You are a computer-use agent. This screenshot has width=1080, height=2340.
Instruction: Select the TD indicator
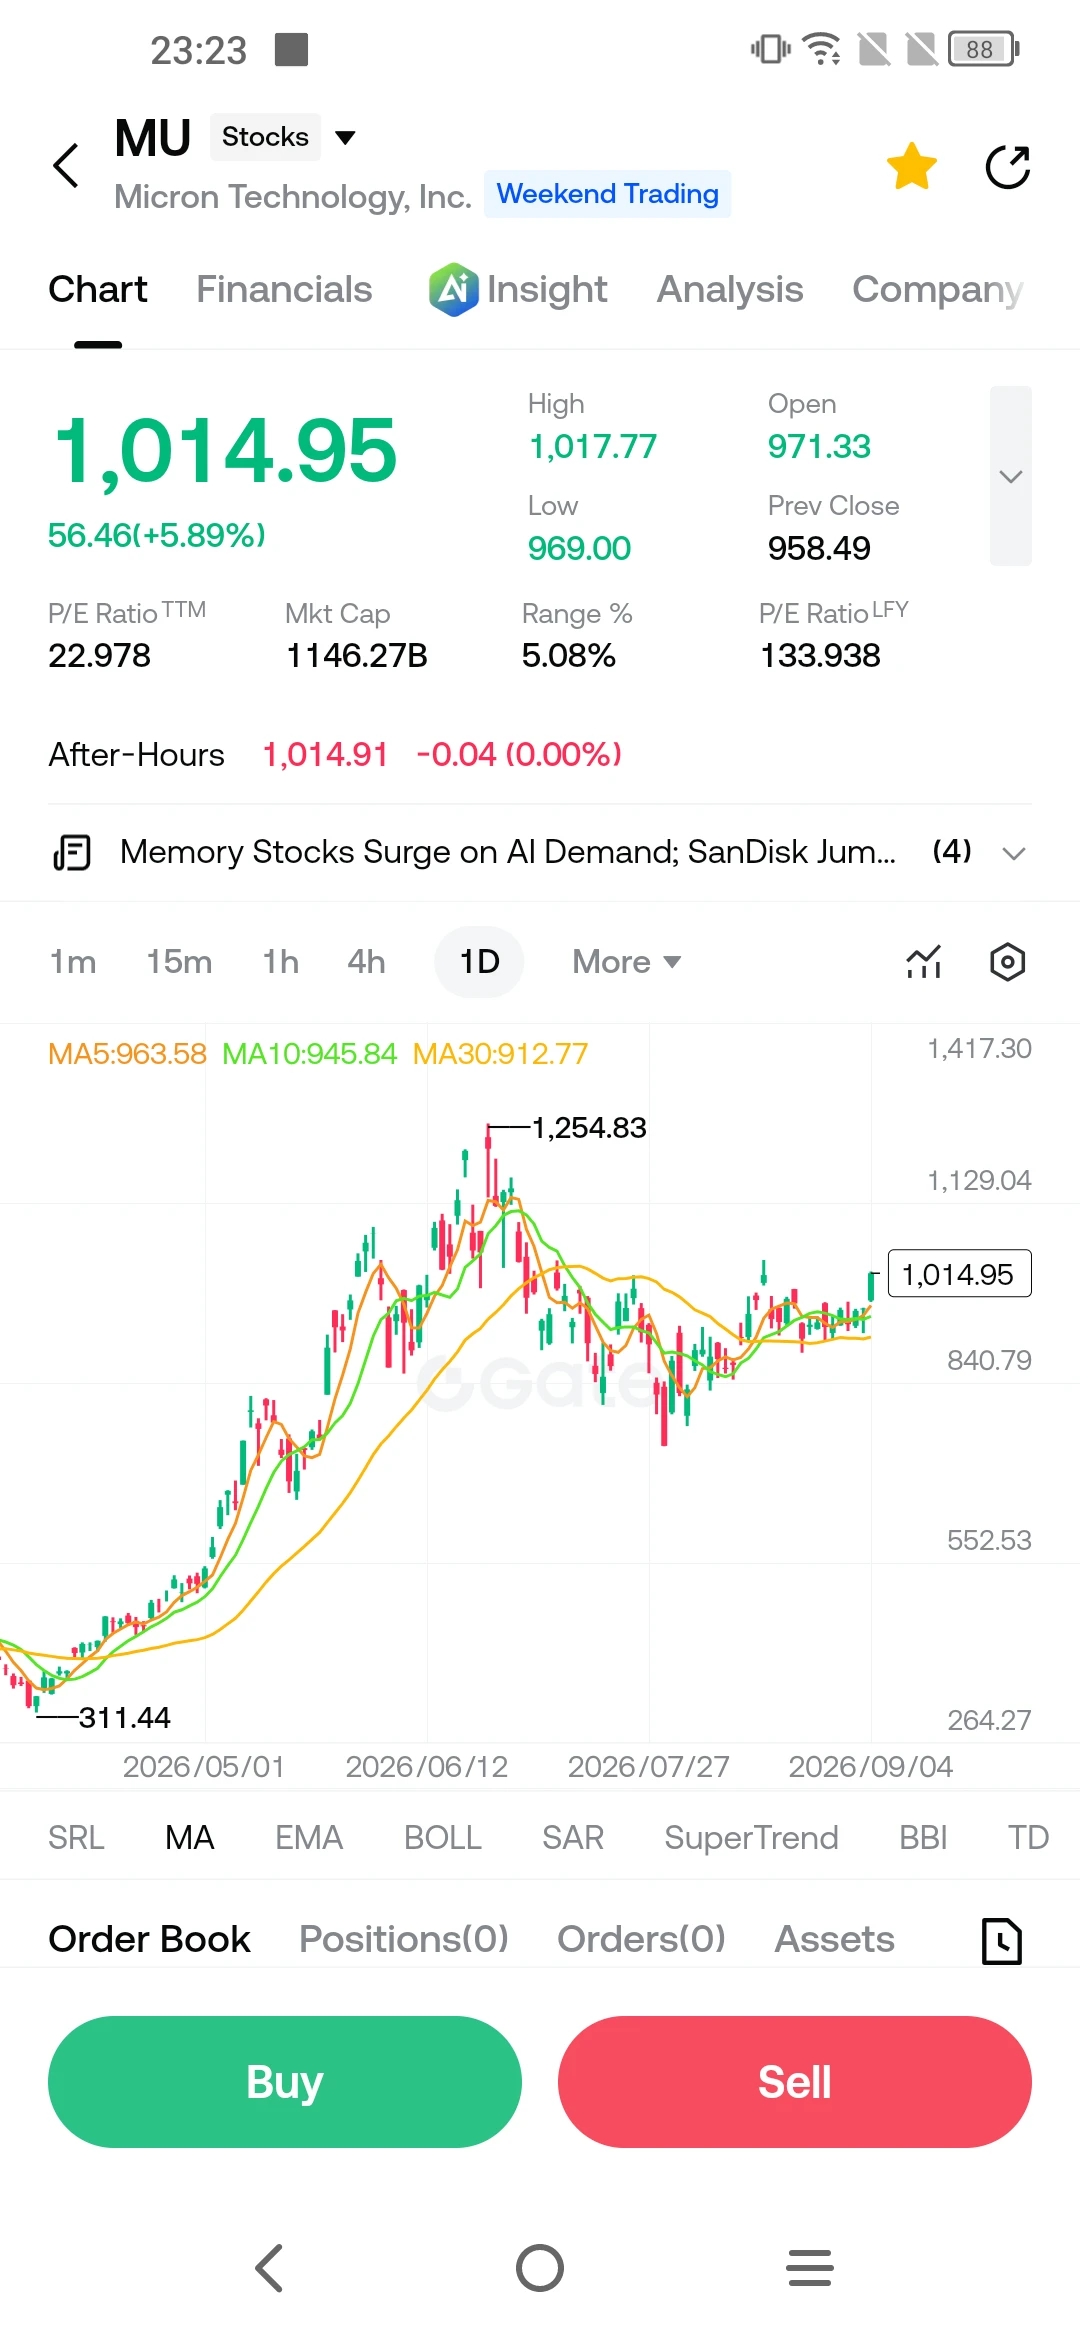(x=1028, y=1838)
